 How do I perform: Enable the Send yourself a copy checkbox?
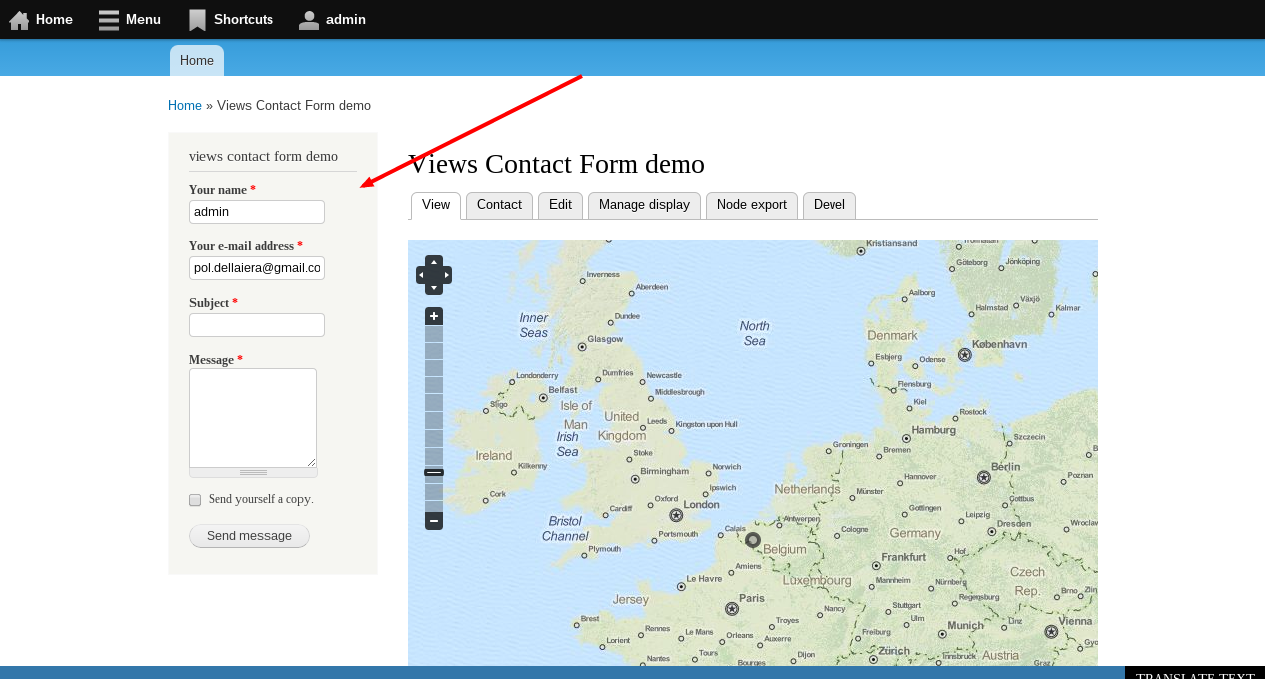point(195,499)
